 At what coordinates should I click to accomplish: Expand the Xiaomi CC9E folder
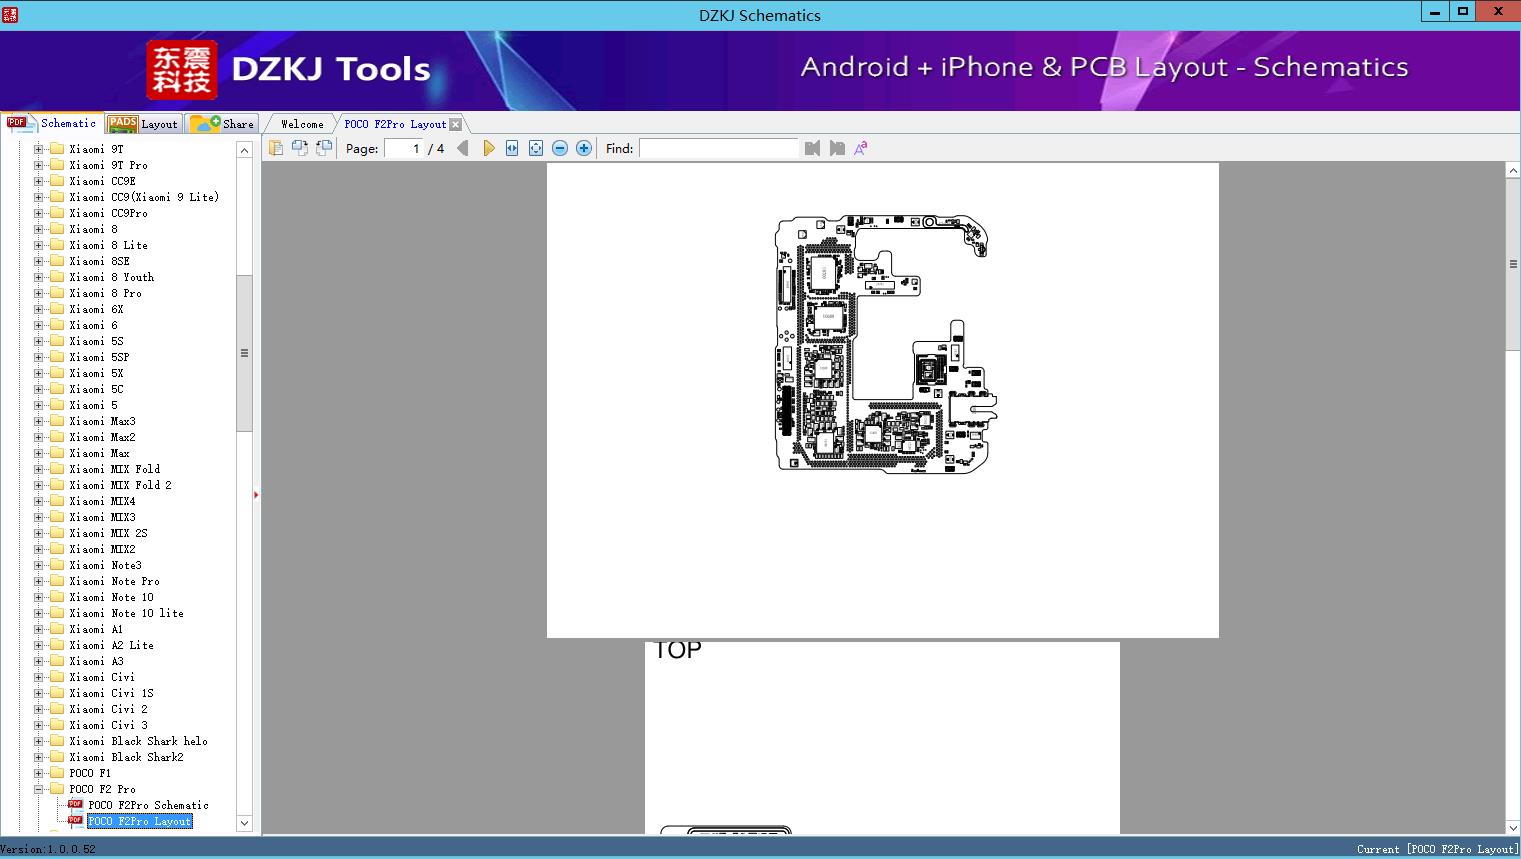tap(39, 181)
